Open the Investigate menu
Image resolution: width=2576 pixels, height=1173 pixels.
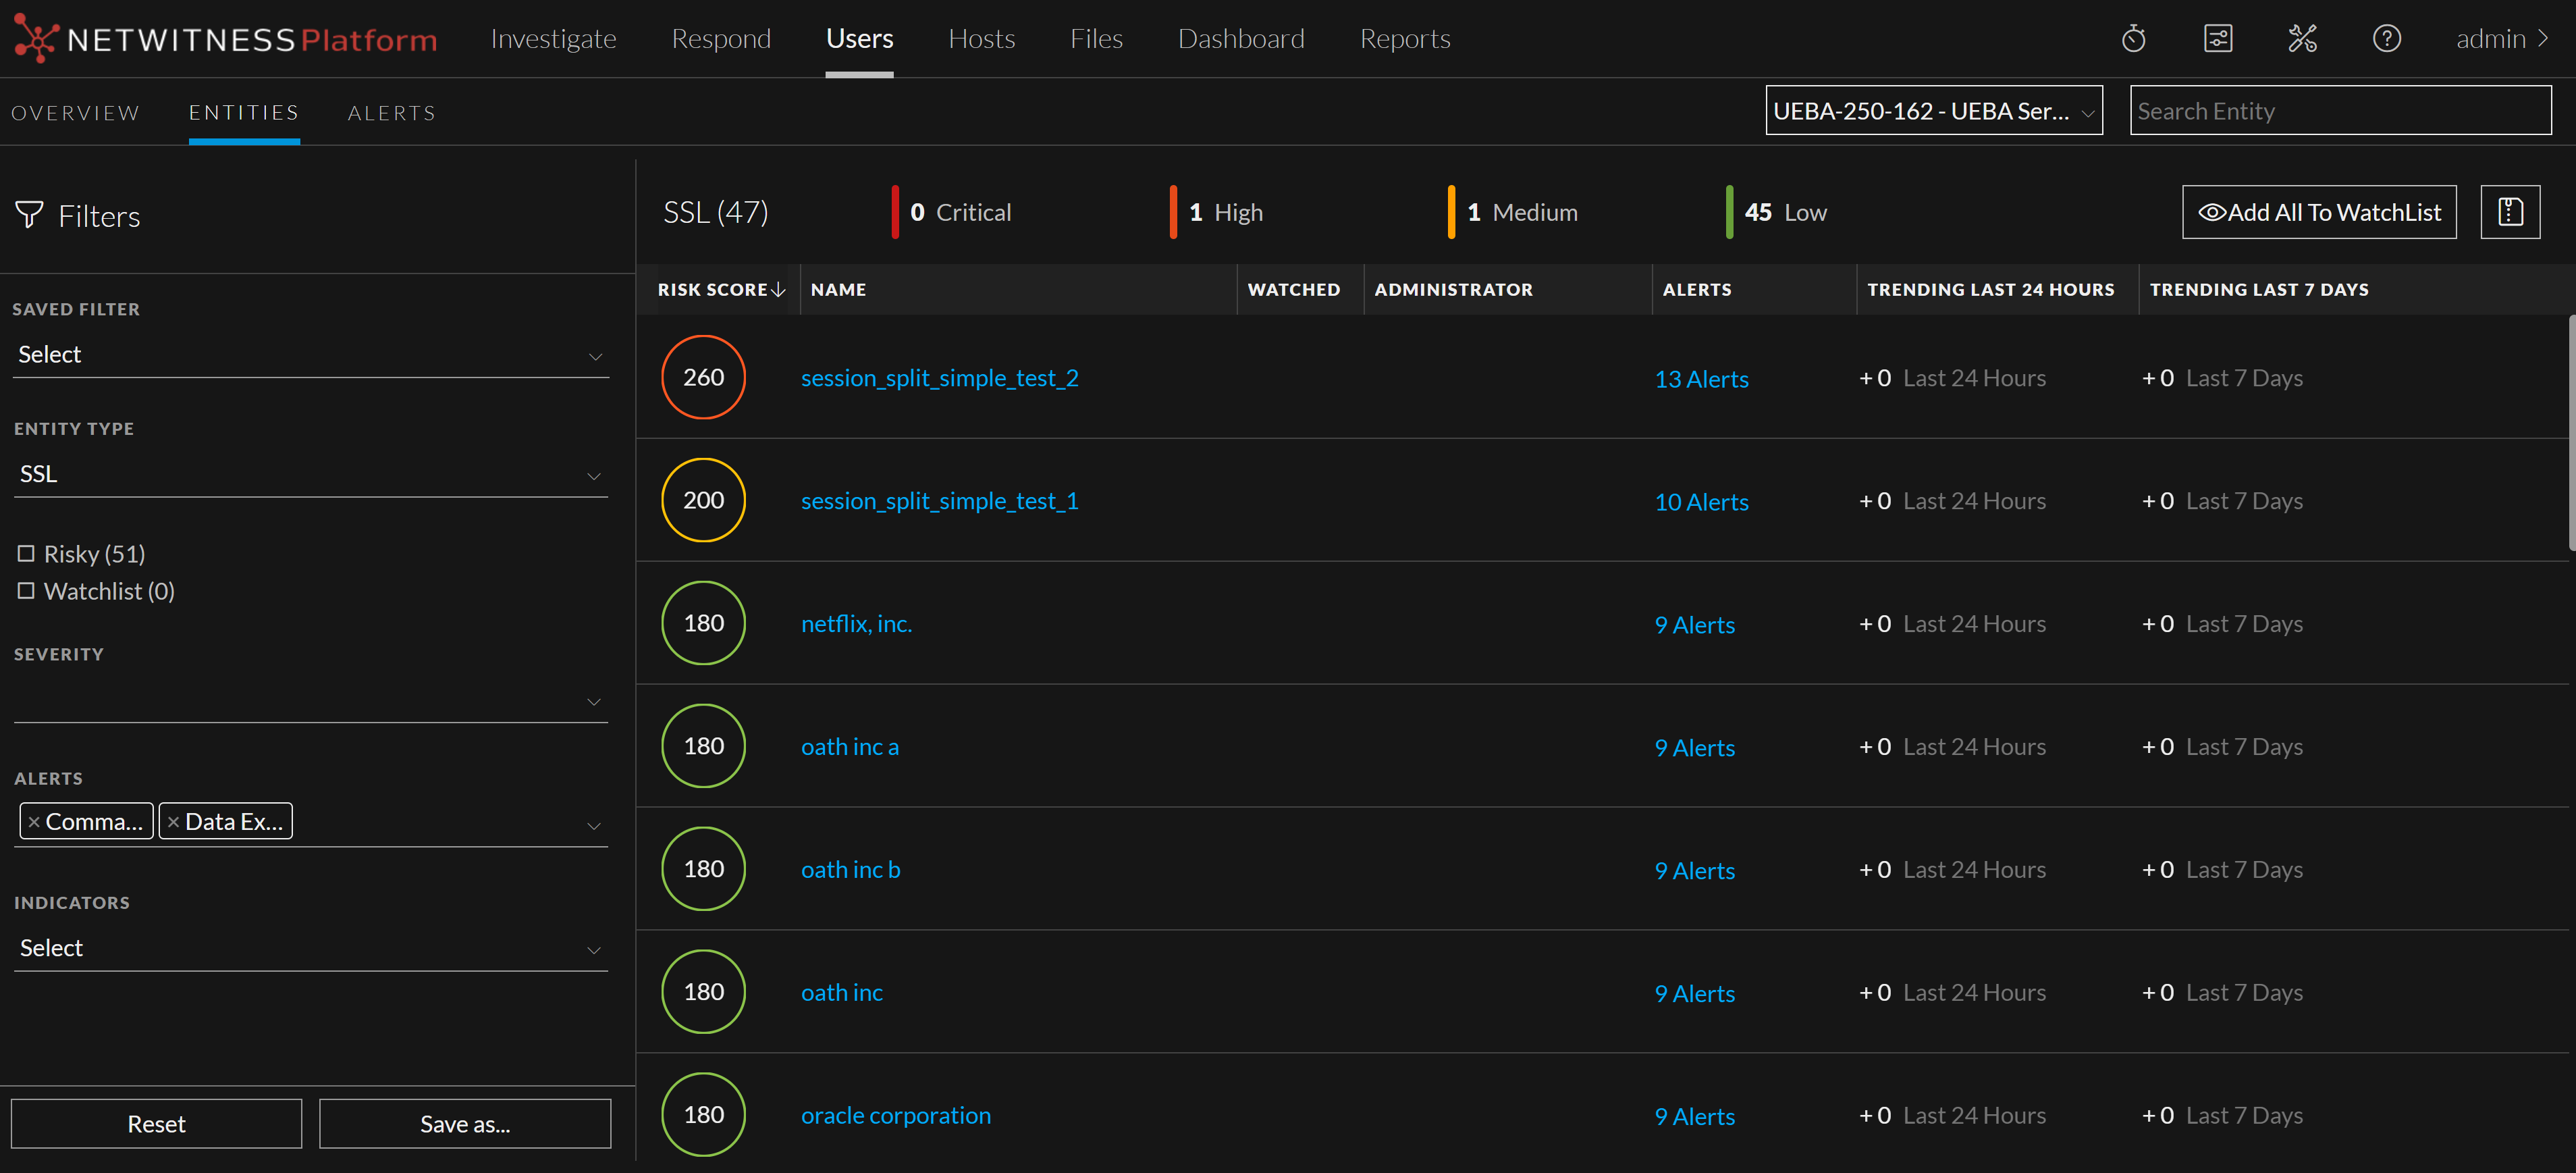553,39
